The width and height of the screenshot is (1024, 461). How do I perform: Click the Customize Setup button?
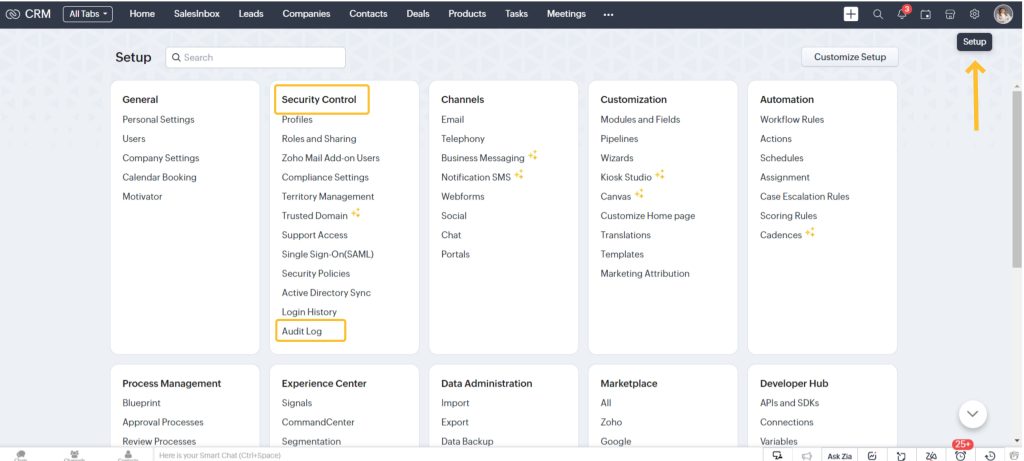pos(850,57)
